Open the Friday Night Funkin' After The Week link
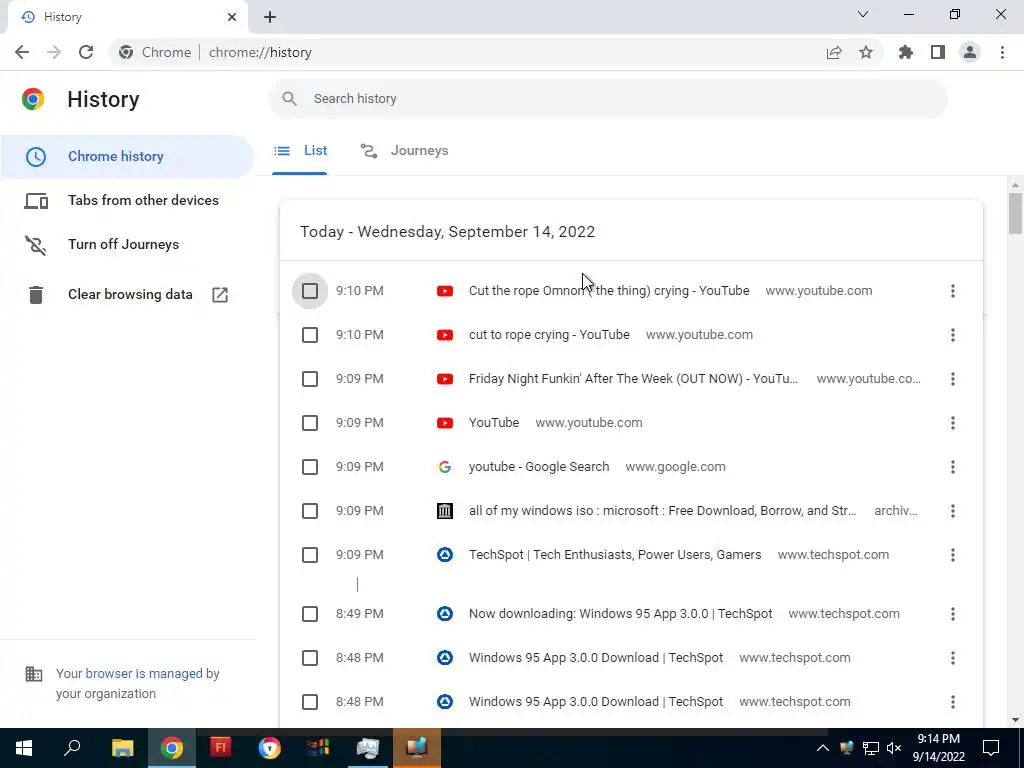 (x=633, y=379)
